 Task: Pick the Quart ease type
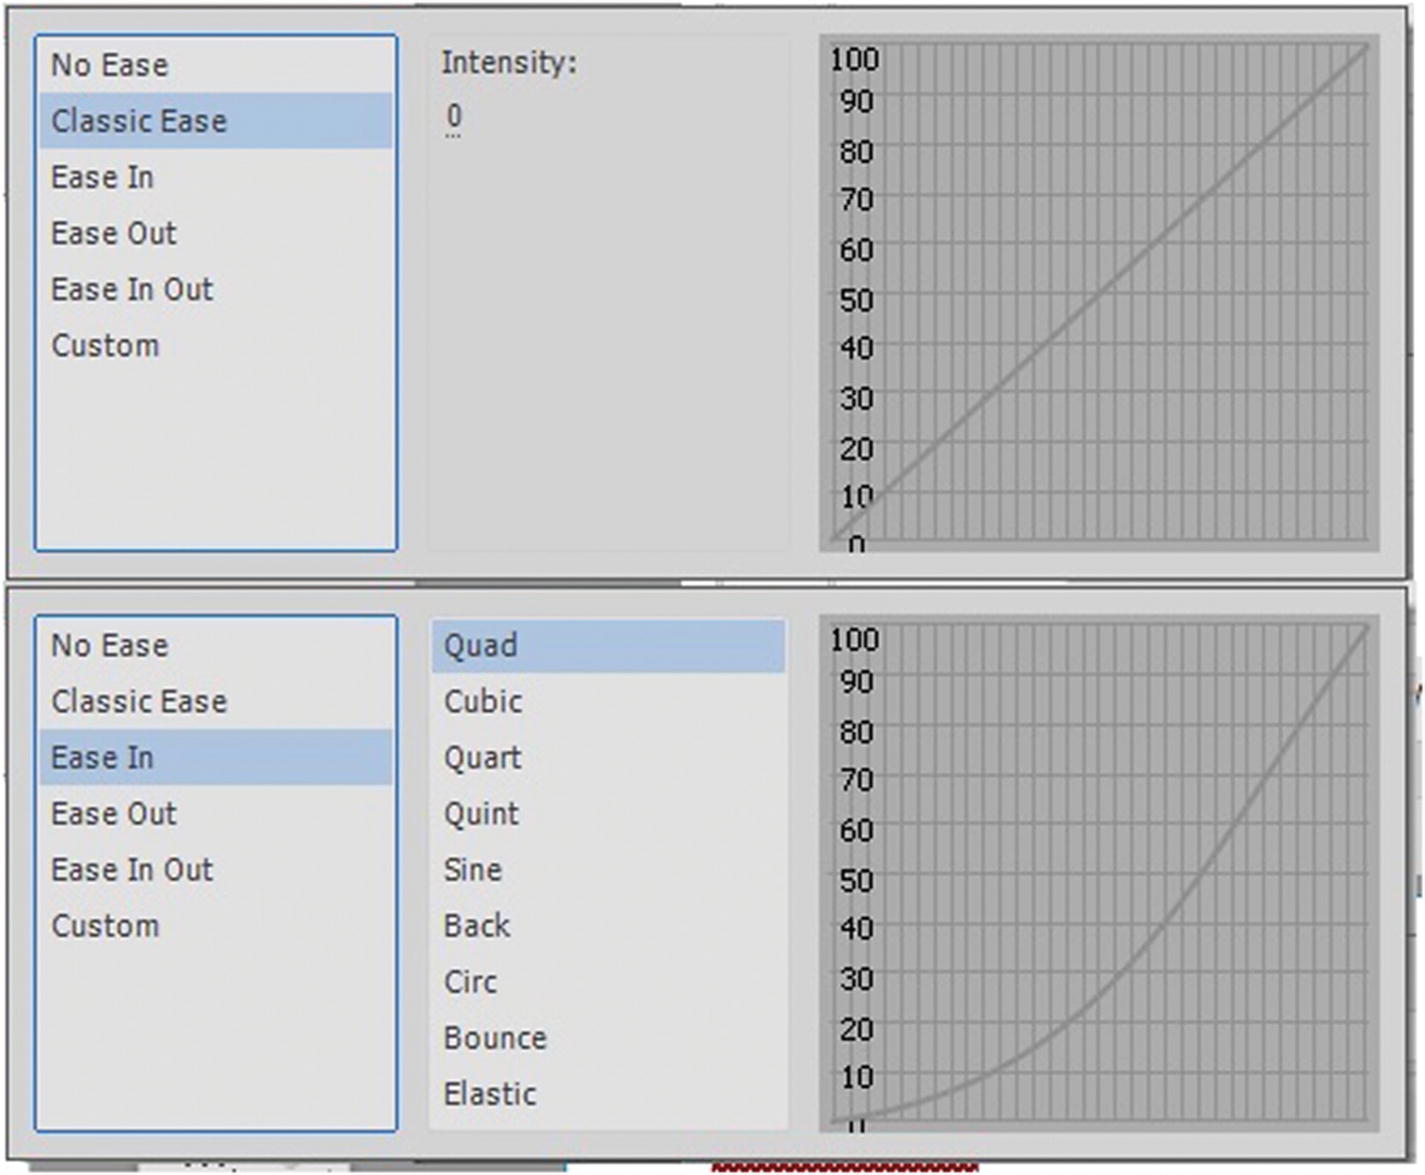click(482, 758)
